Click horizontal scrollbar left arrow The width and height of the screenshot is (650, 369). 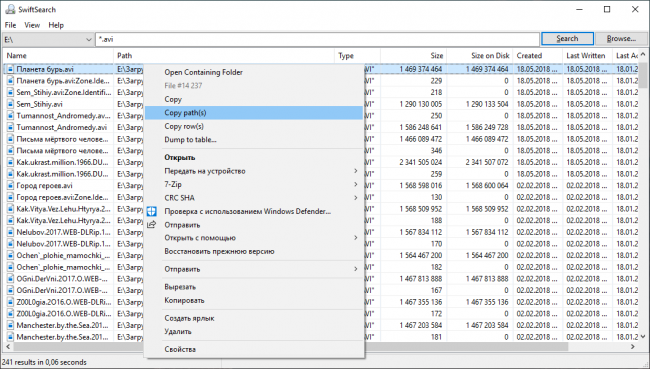[7, 346]
